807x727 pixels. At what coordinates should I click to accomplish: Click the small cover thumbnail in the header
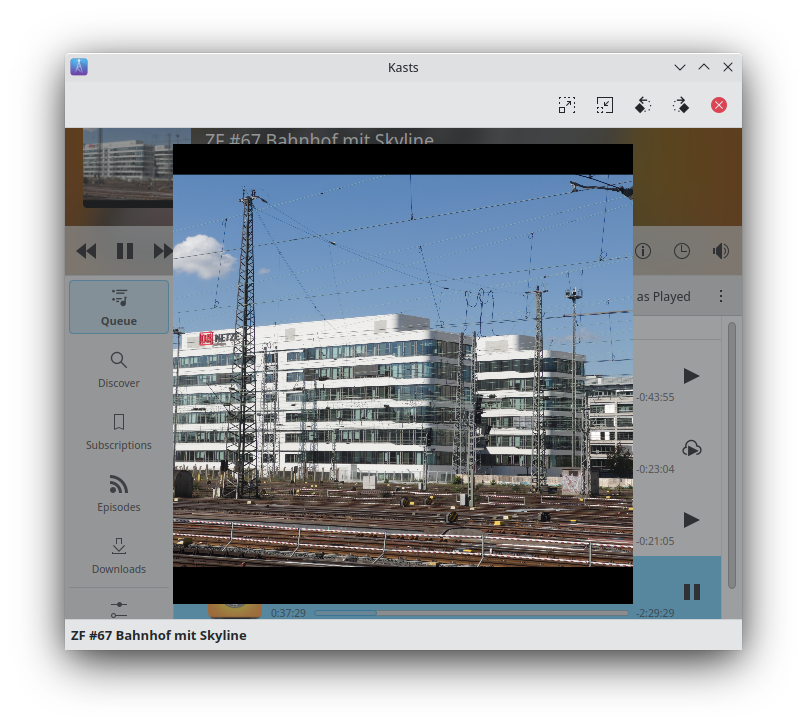[128, 167]
